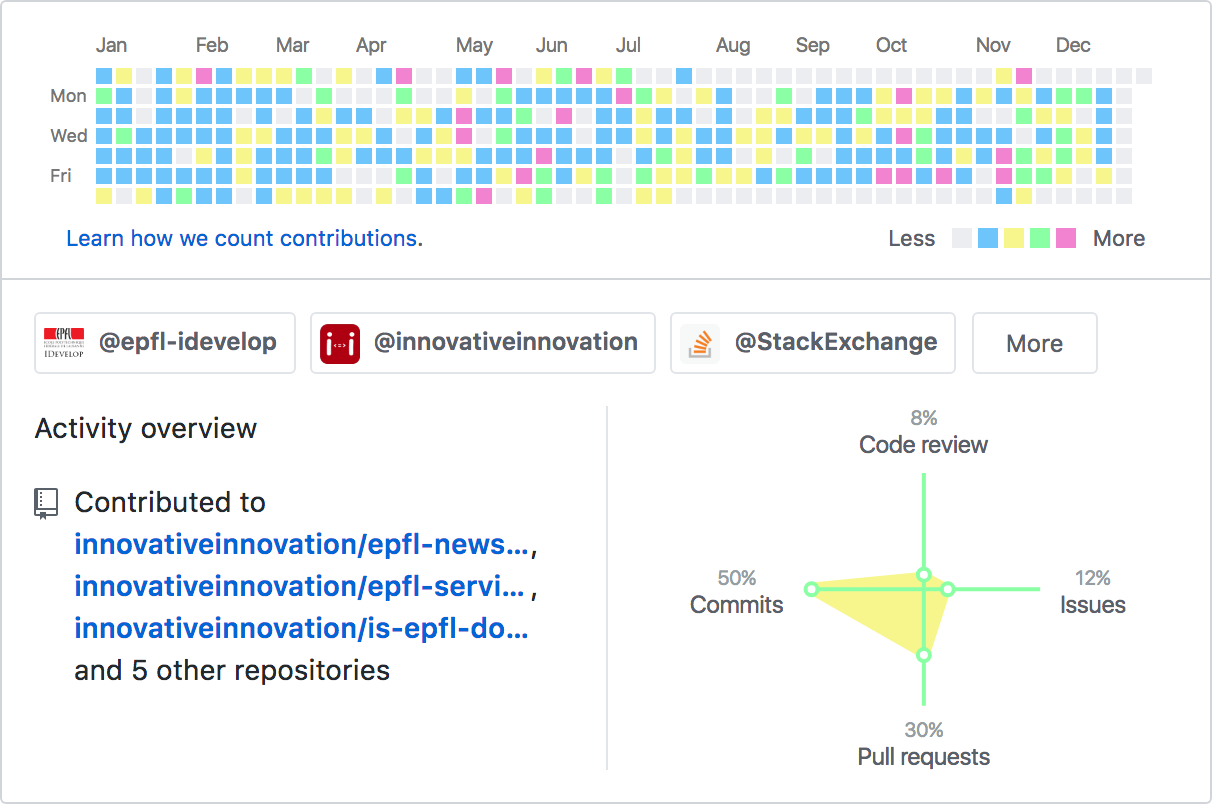Viewport: 1212px width, 804px height.
Task: Click the pink legend swatch next to More
Action: pyautogui.click(x=1066, y=238)
